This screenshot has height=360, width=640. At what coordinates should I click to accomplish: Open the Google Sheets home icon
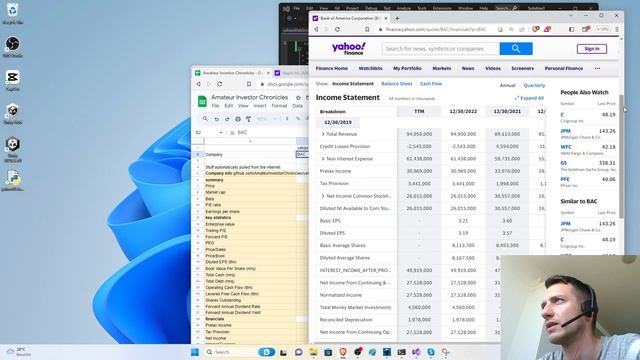click(x=202, y=101)
